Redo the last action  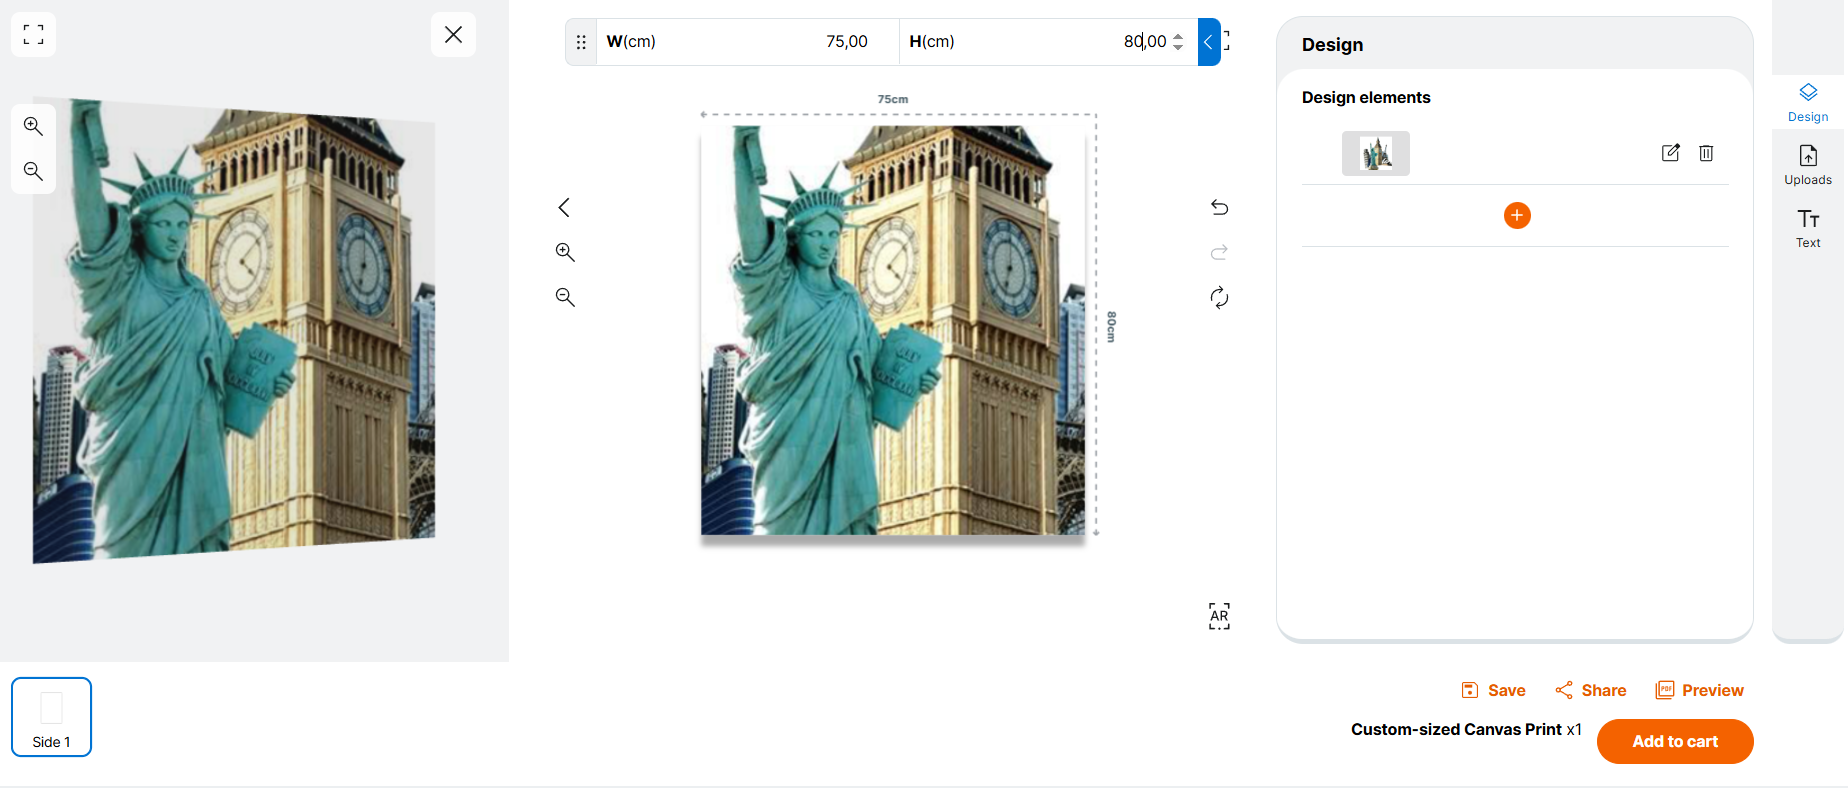coord(1219,252)
